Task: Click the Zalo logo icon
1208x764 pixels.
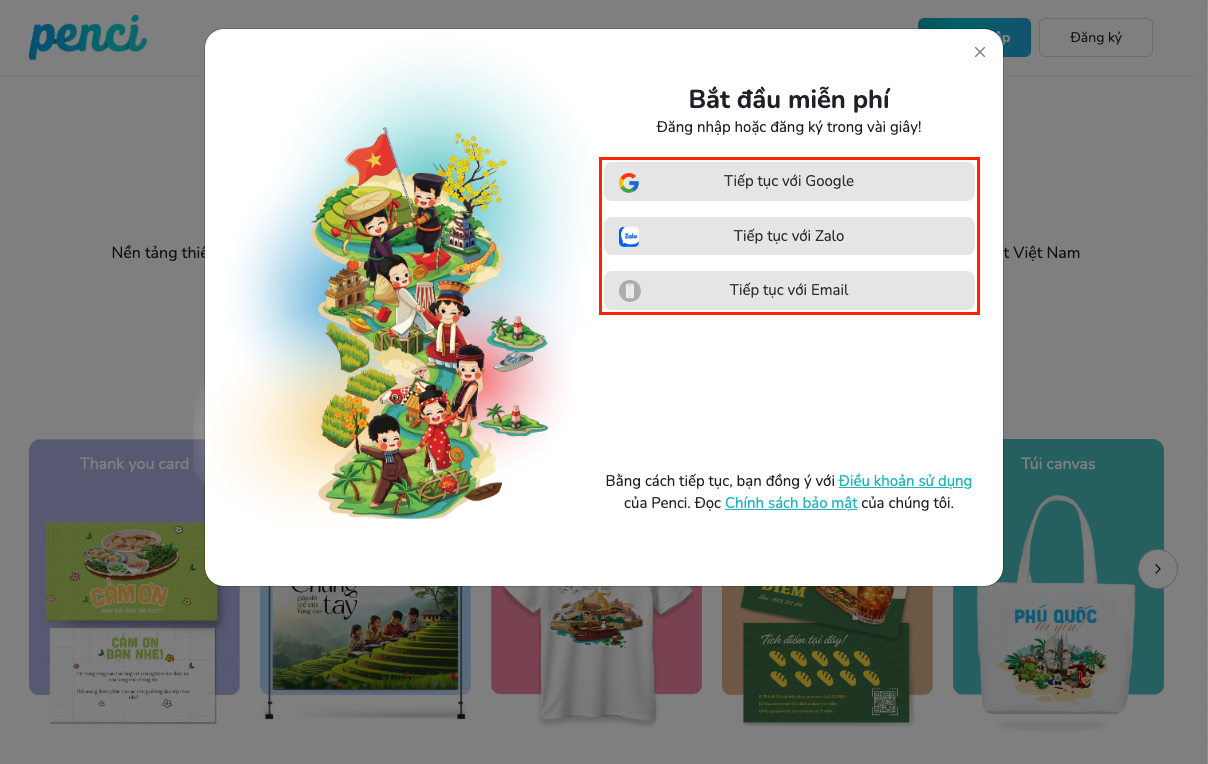Action: [629, 236]
